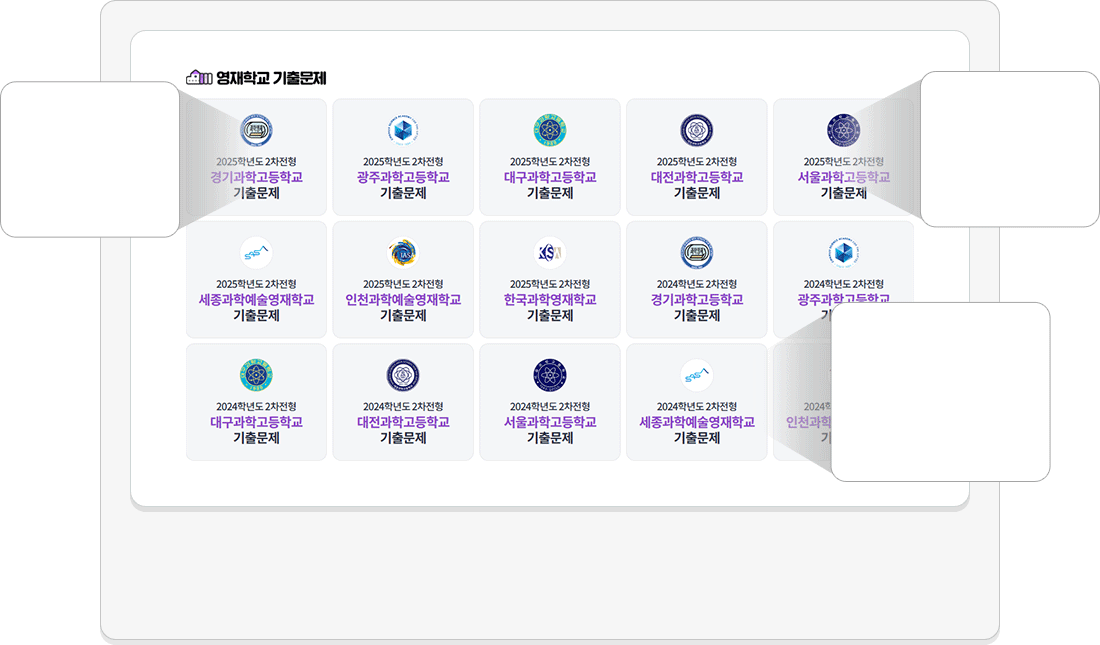Viewport: 1100px width, 645px height.
Task: Click the 2024 경기과학고등학교 school emblem
Action: [x=697, y=253]
